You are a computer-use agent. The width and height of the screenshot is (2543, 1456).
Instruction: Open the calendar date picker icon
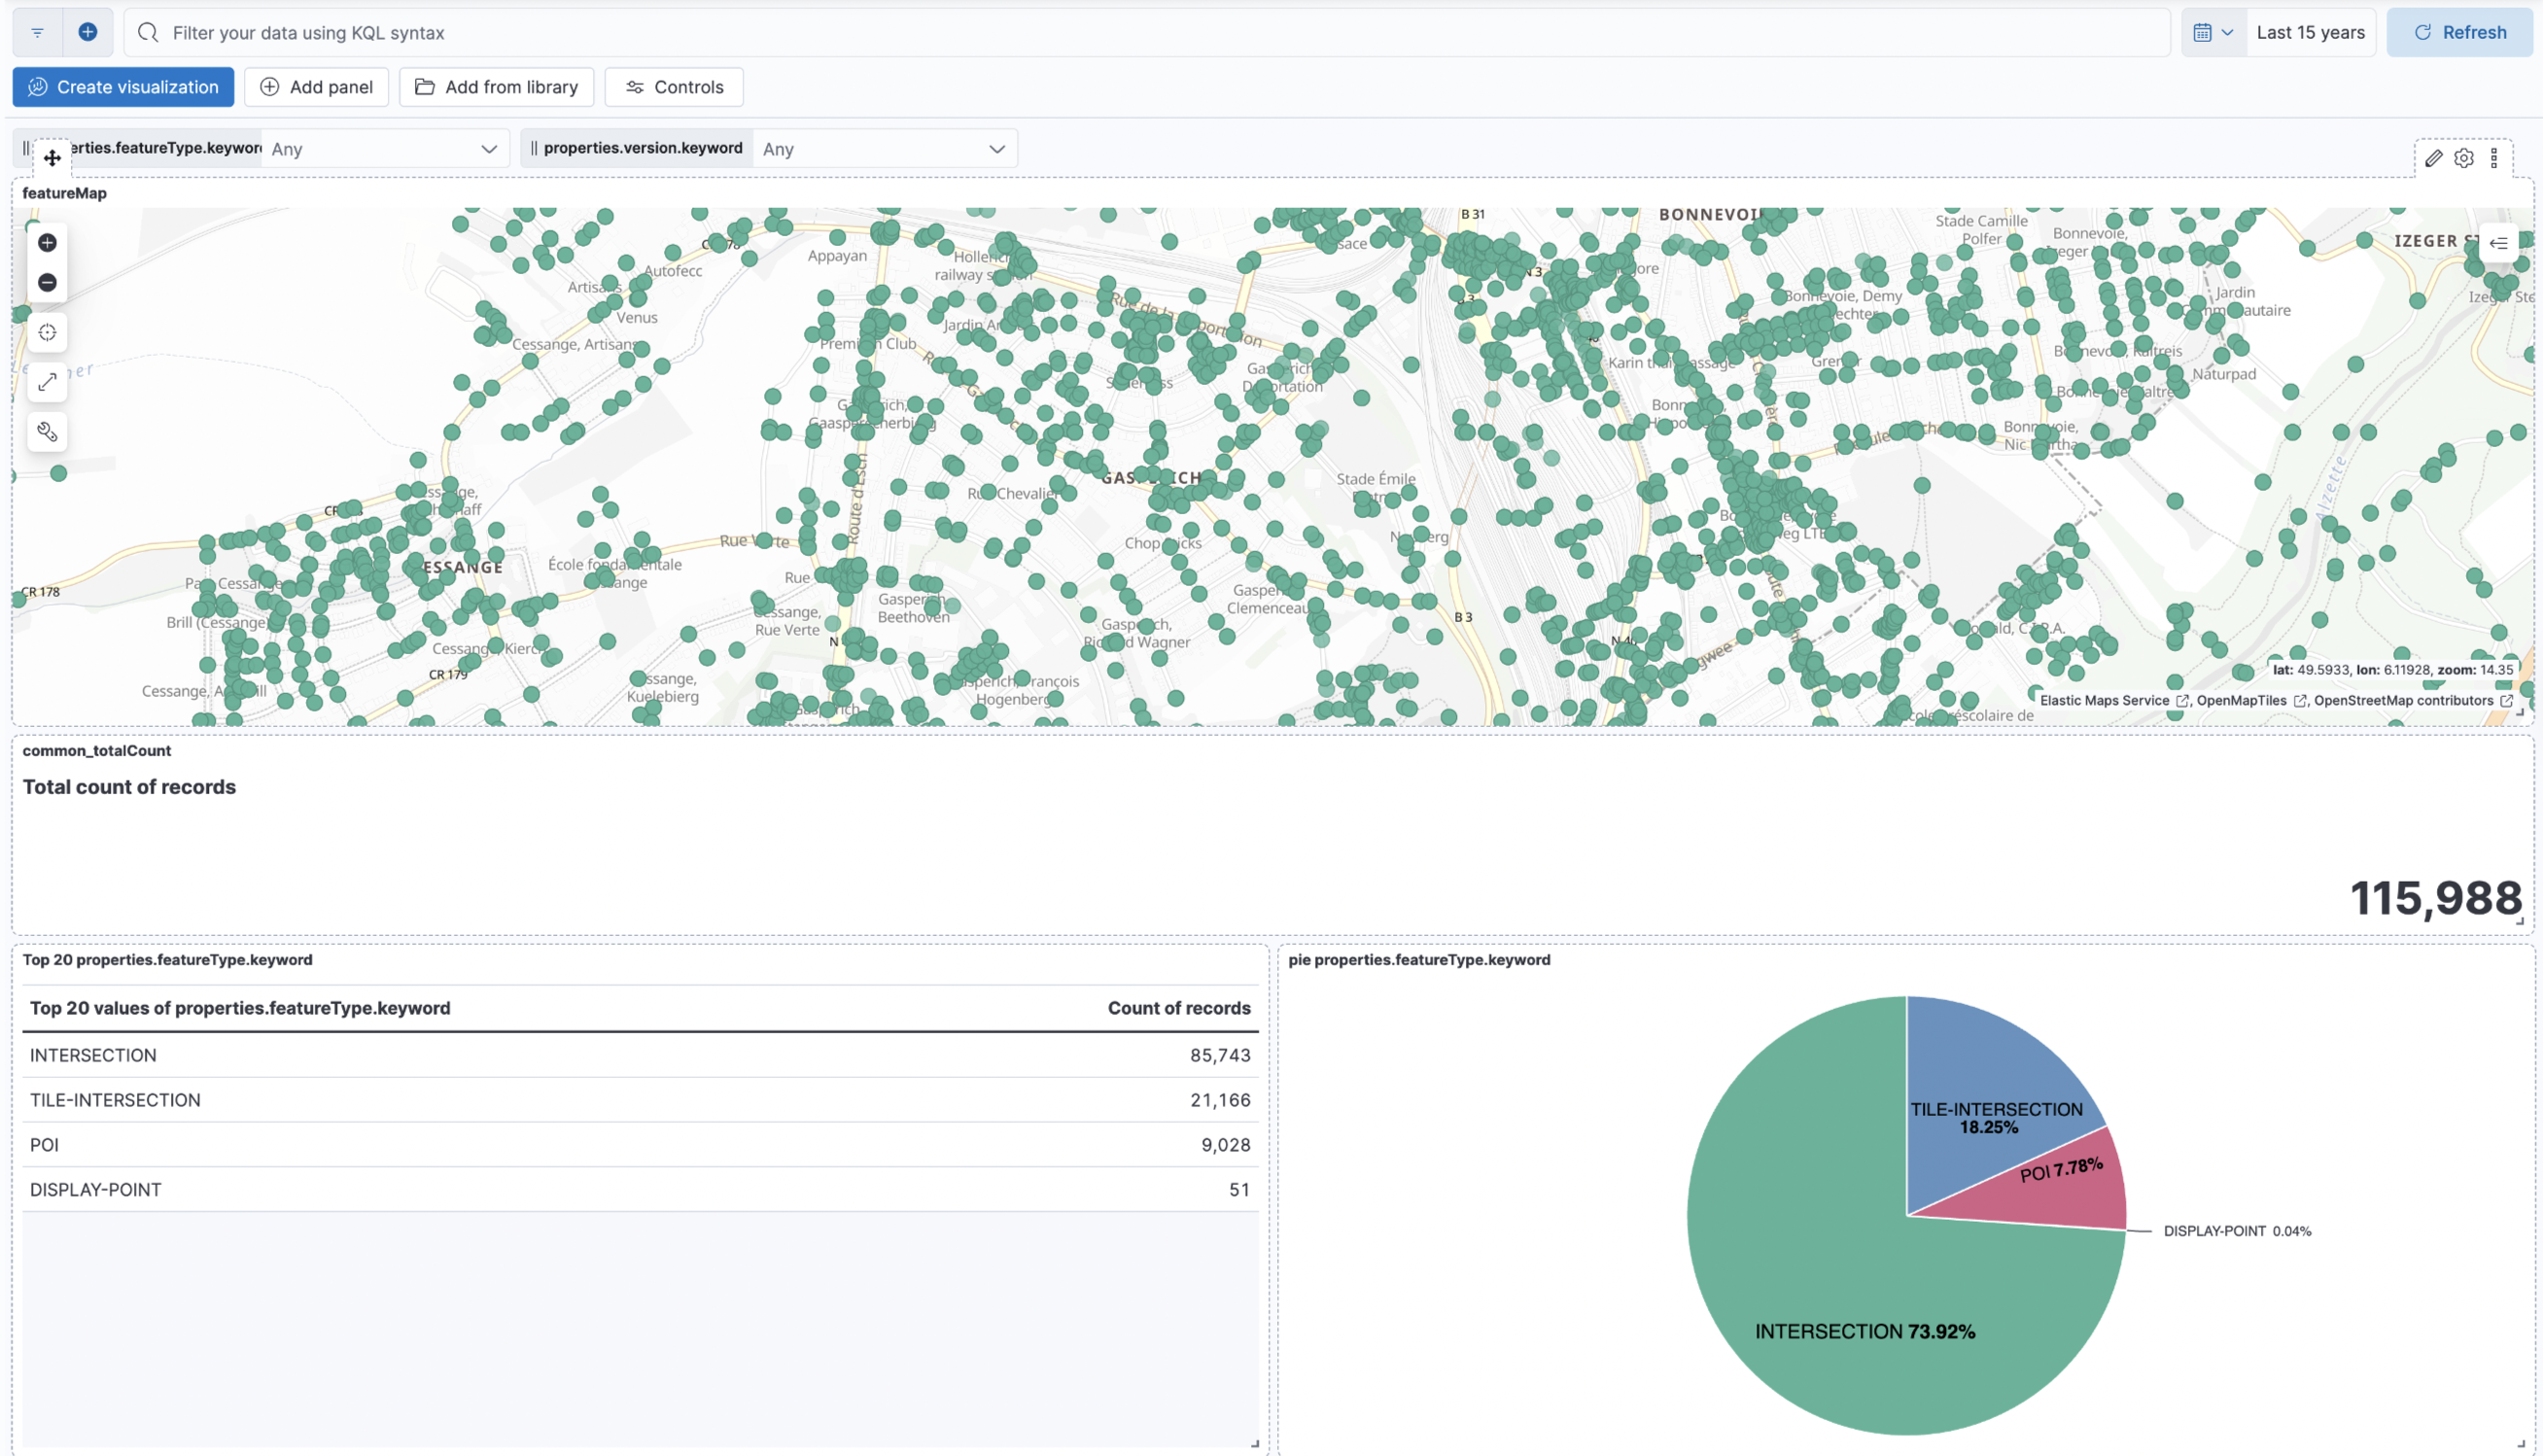2203,31
